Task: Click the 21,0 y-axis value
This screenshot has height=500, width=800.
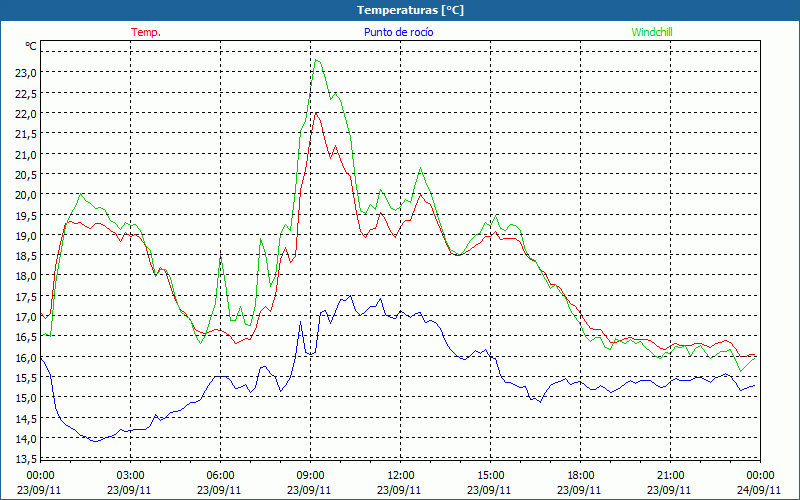Action: point(26,154)
